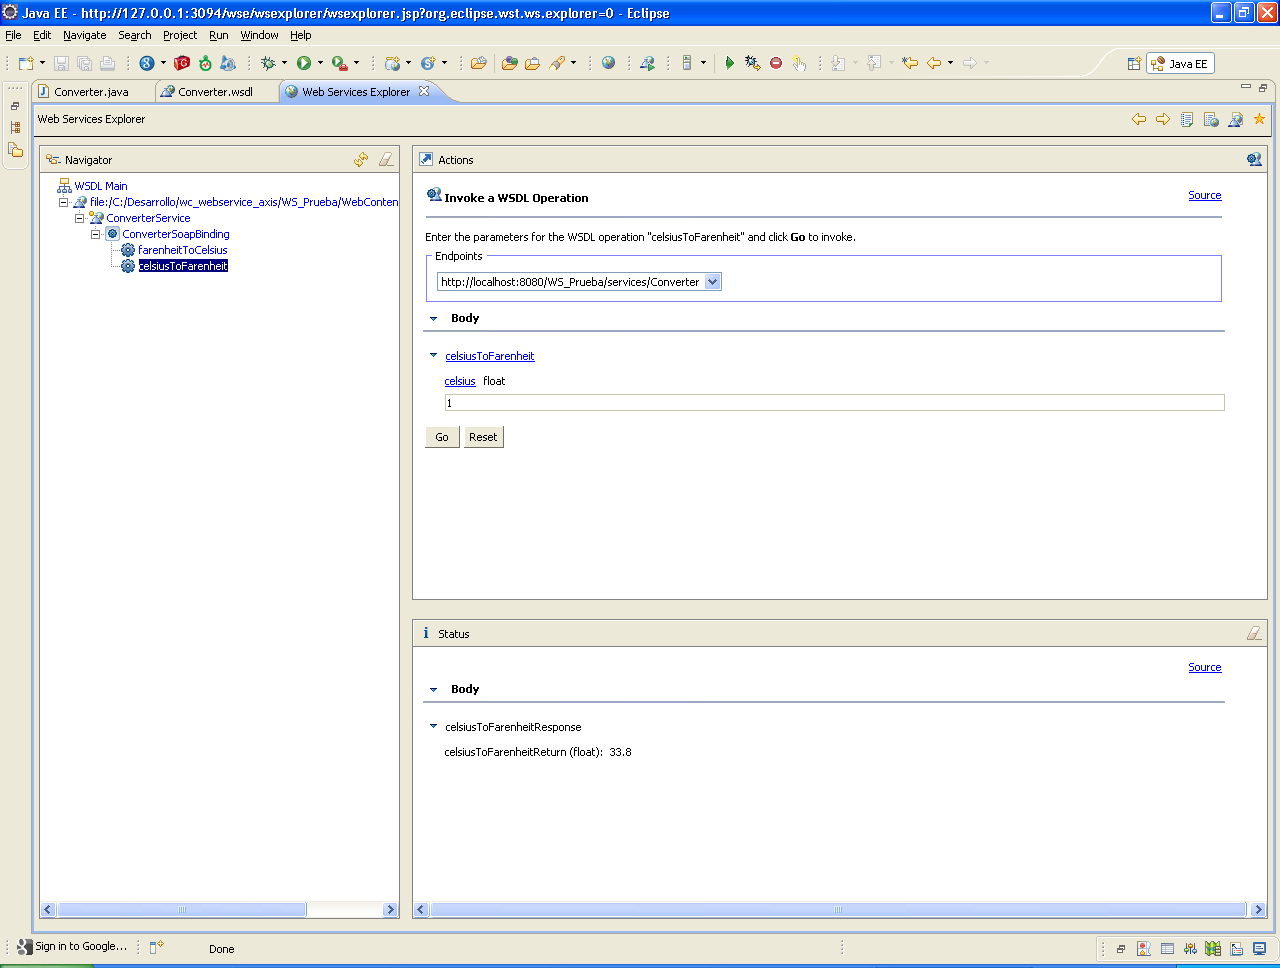Image resolution: width=1280 pixels, height=968 pixels.
Task: Open the File menu
Action: pos(13,35)
